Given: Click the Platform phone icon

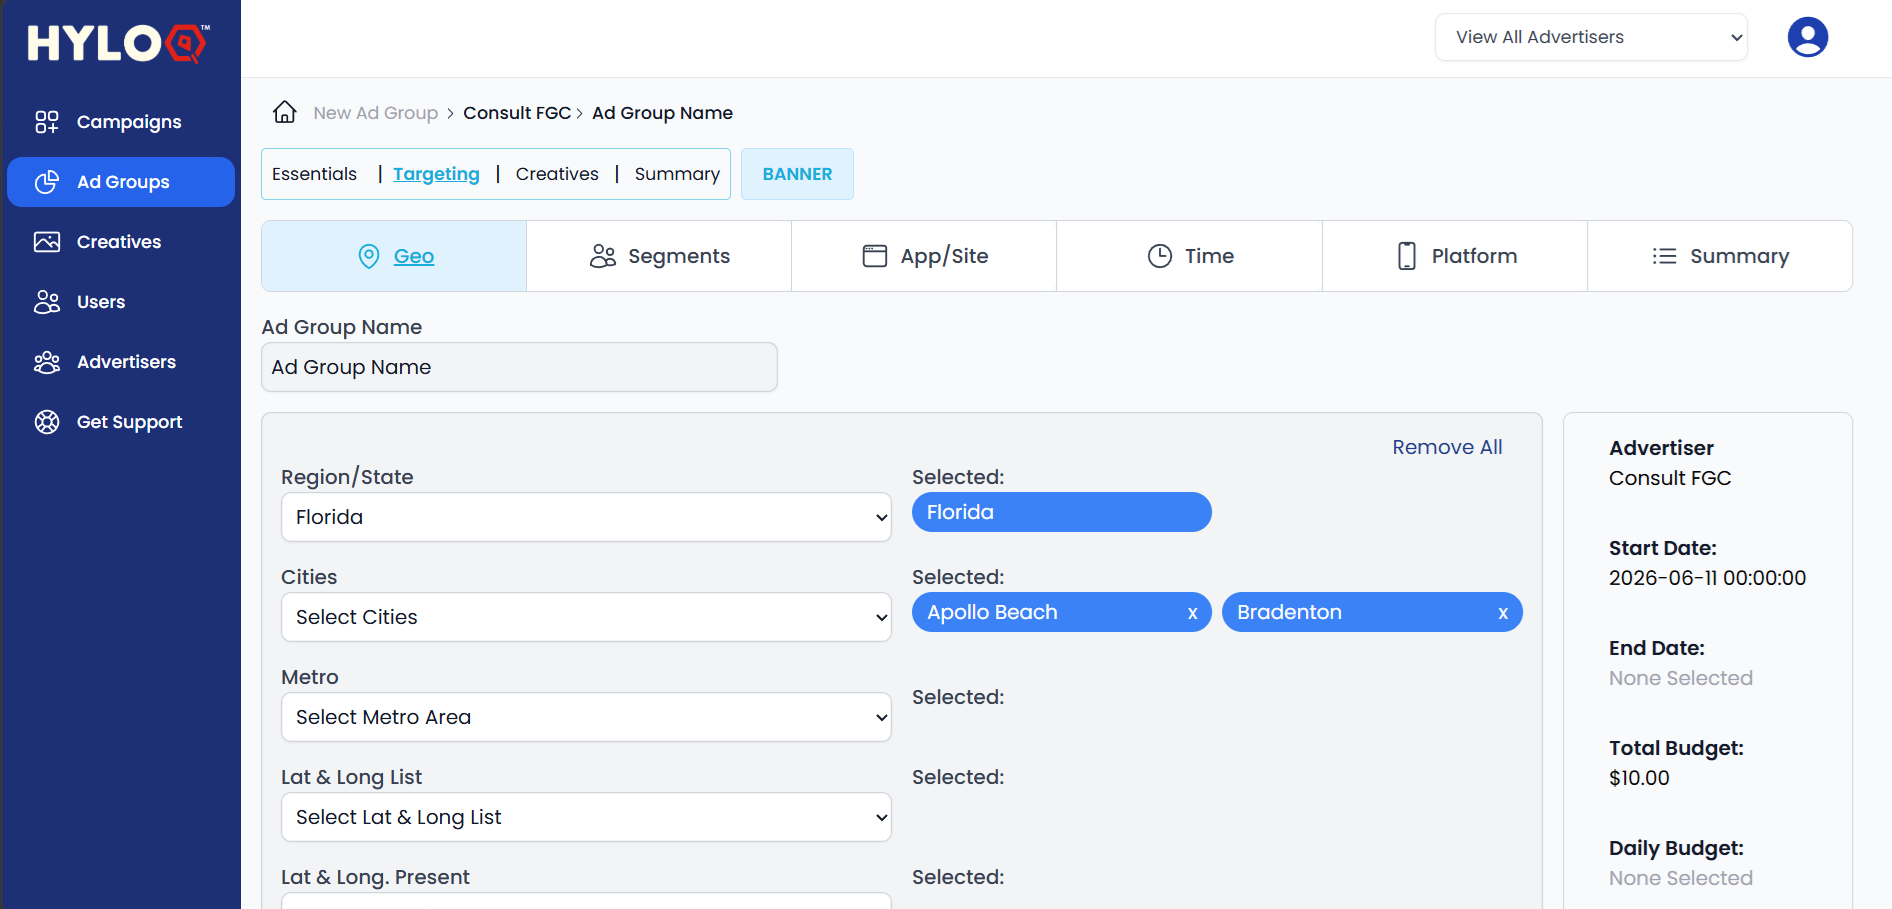Looking at the screenshot, I should pos(1407,256).
